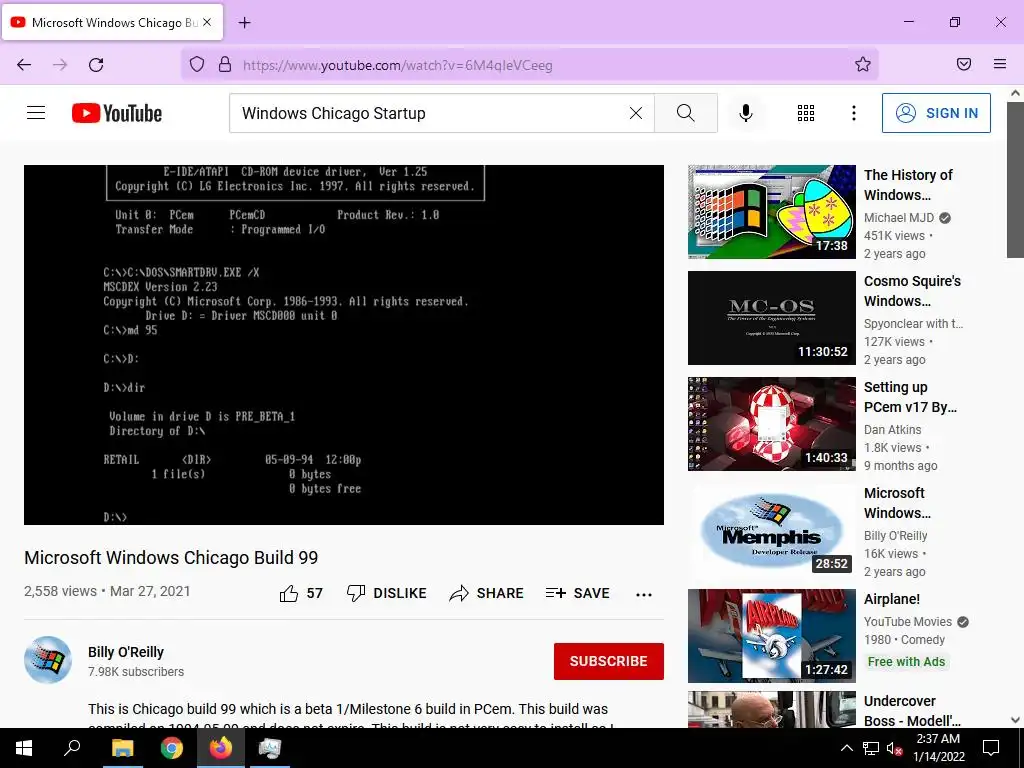The image size is (1024, 768).
Task: Click the Dan Atkins channel name
Action: coord(893,430)
